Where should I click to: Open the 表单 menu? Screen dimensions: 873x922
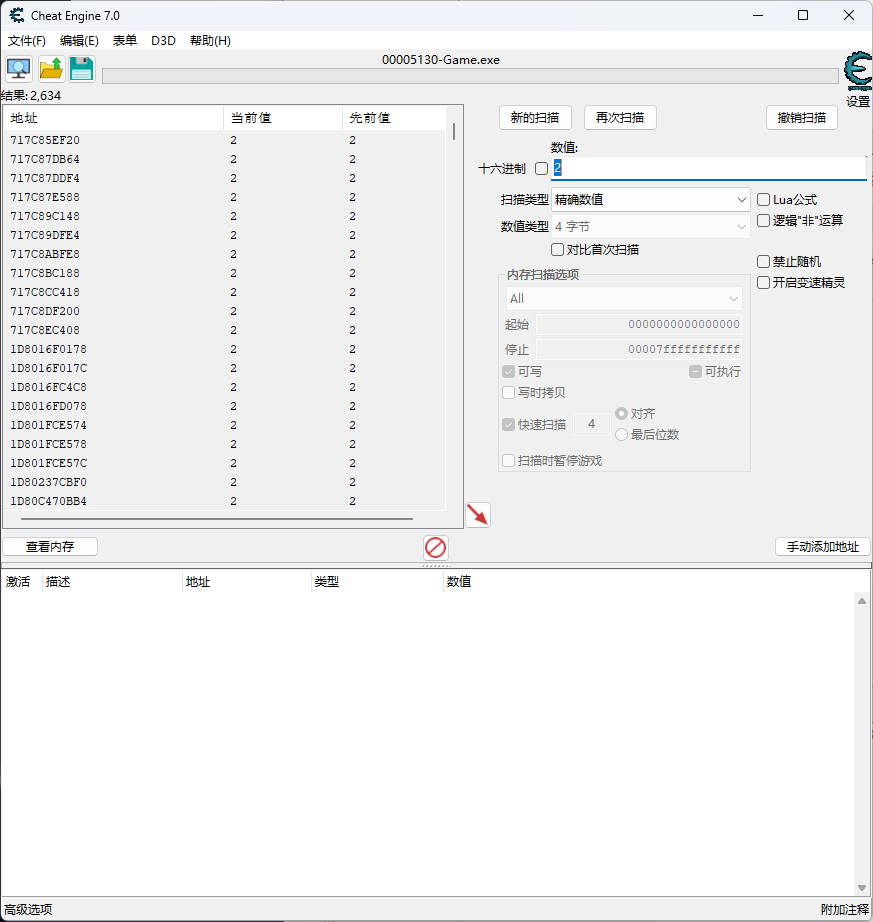click(x=125, y=41)
